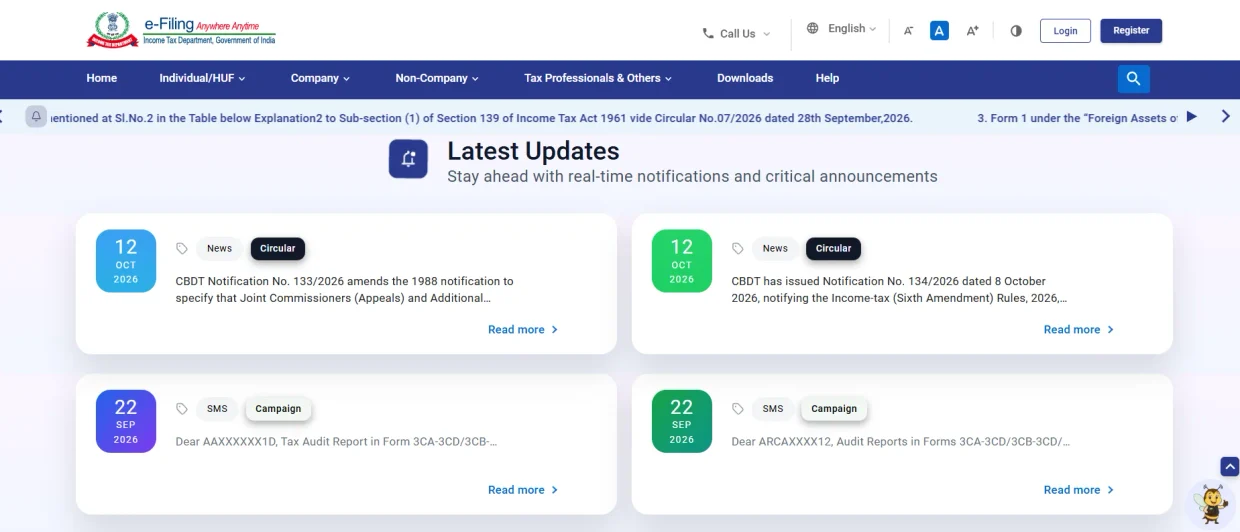
Task: Click tag icon on AAXXXXXX1D SMS card
Action: pyautogui.click(x=182, y=409)
